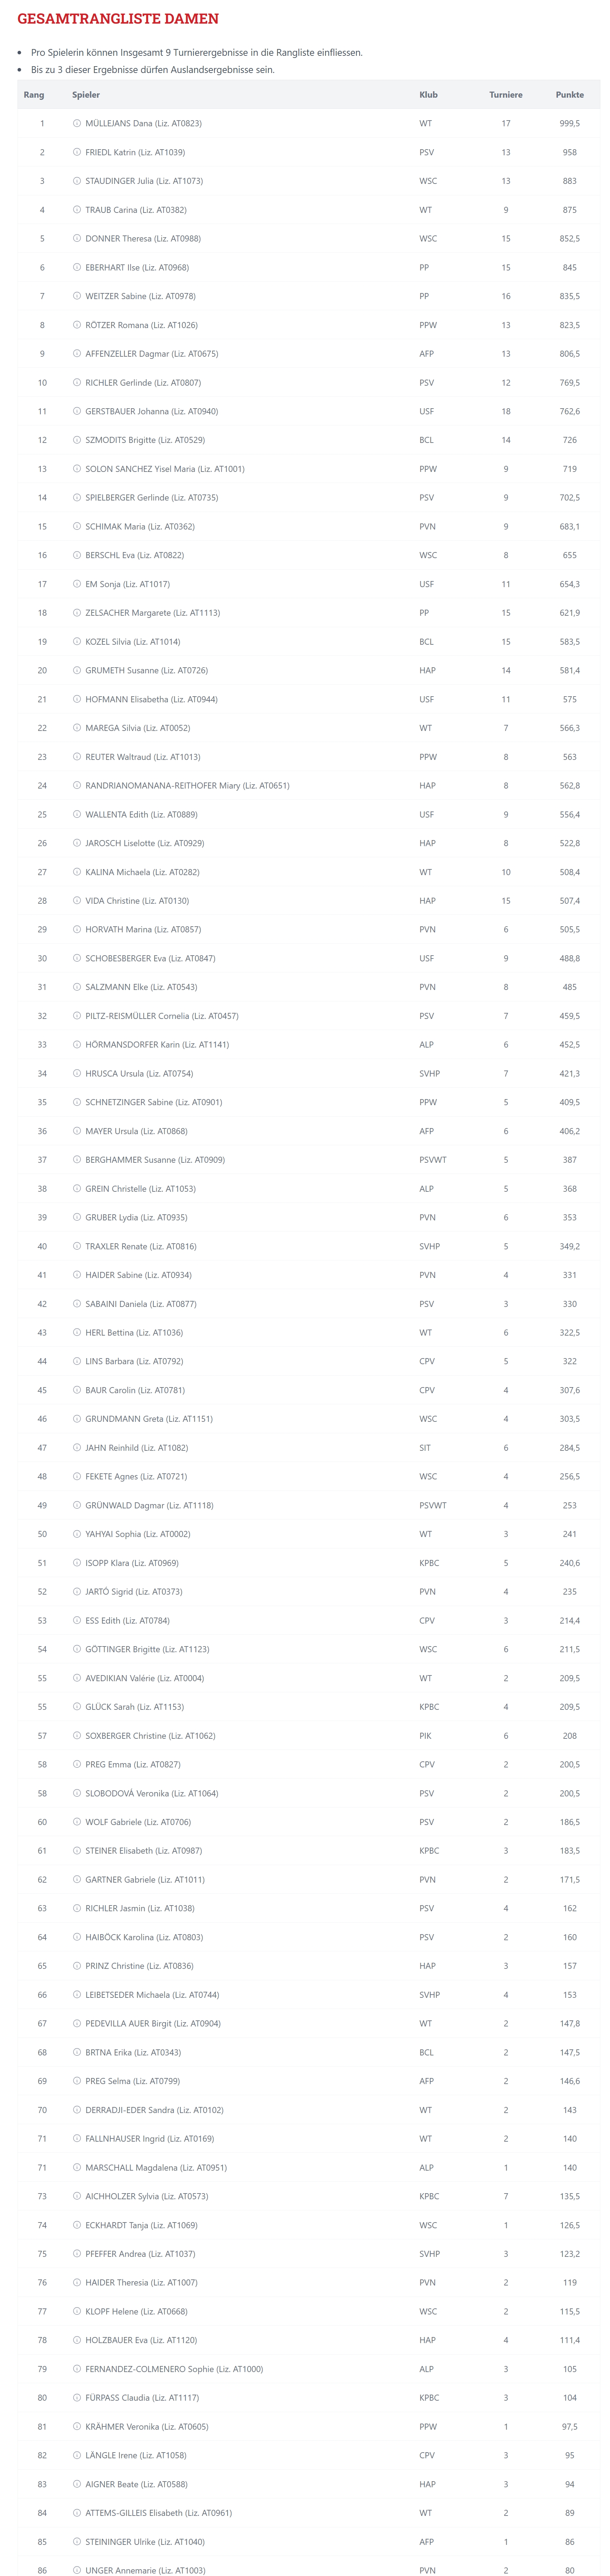The height and width of the screenshot is (2576, 610).
Task: Click the Spieler column header
Action: (x=86, y=95)
